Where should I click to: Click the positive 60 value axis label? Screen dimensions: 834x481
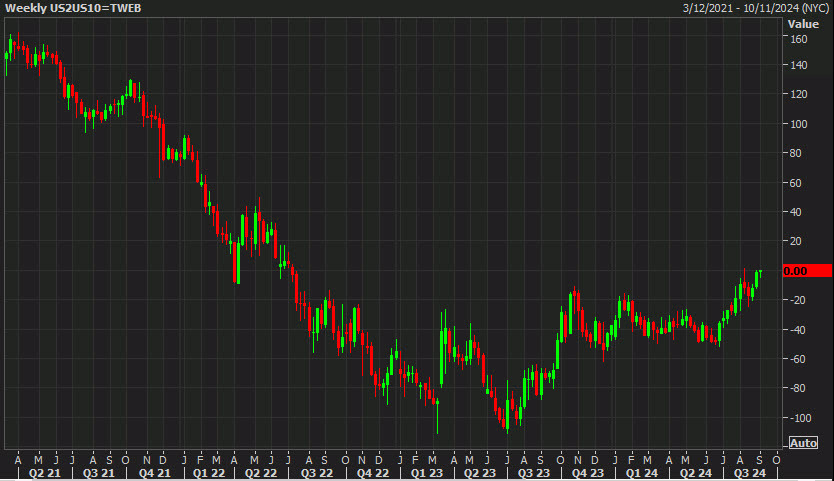coord(796,183)
